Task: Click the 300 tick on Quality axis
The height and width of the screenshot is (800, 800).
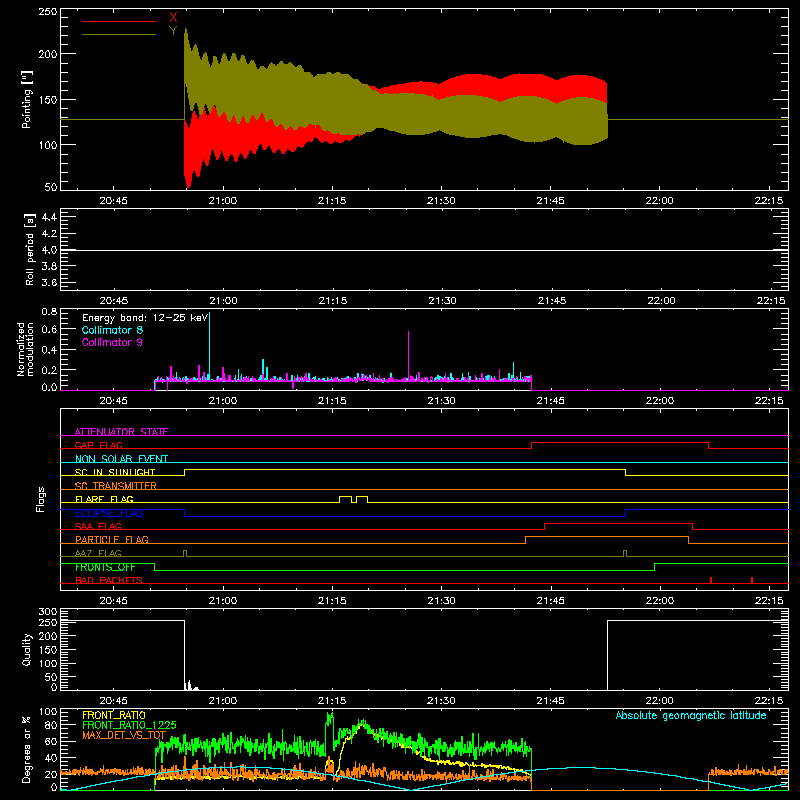Action: point(47,612)
